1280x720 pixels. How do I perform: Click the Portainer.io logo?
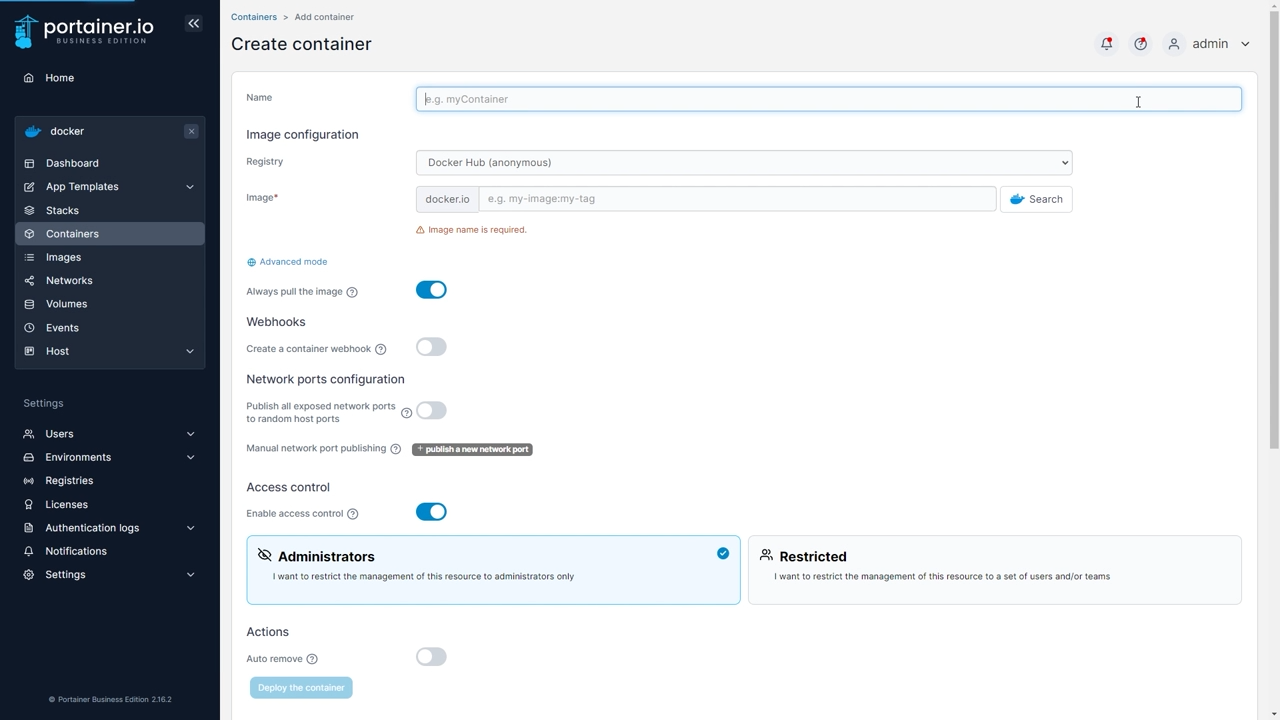point(85,30)
